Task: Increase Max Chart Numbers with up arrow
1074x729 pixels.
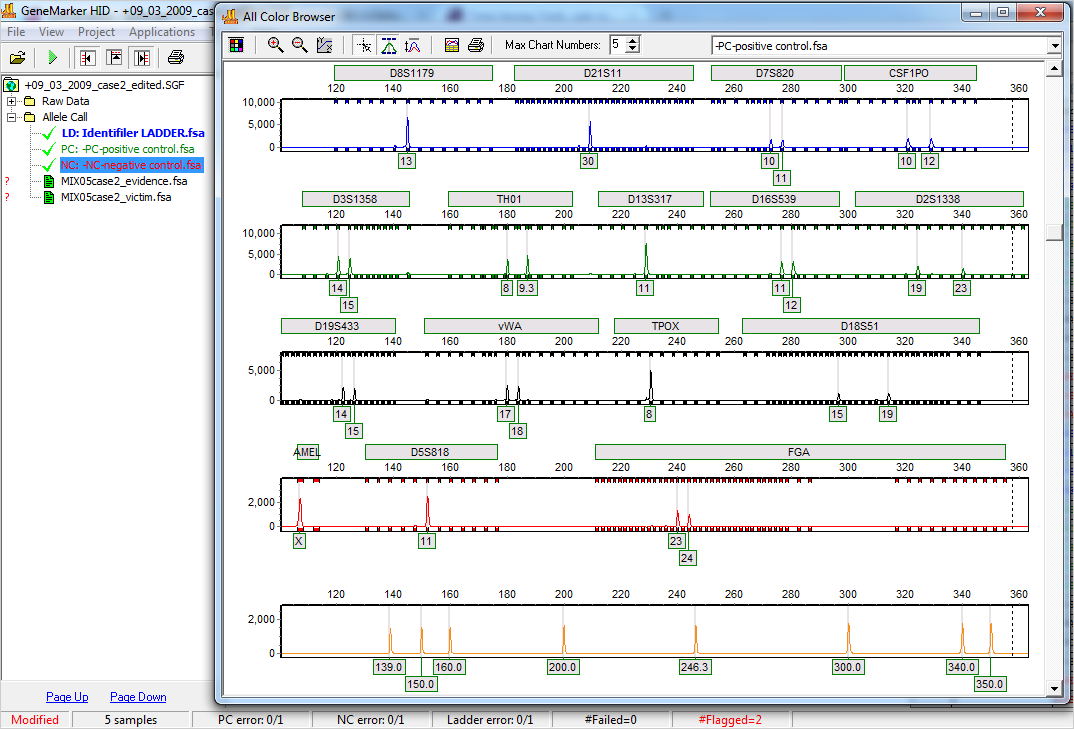Action: click(634, 41)
